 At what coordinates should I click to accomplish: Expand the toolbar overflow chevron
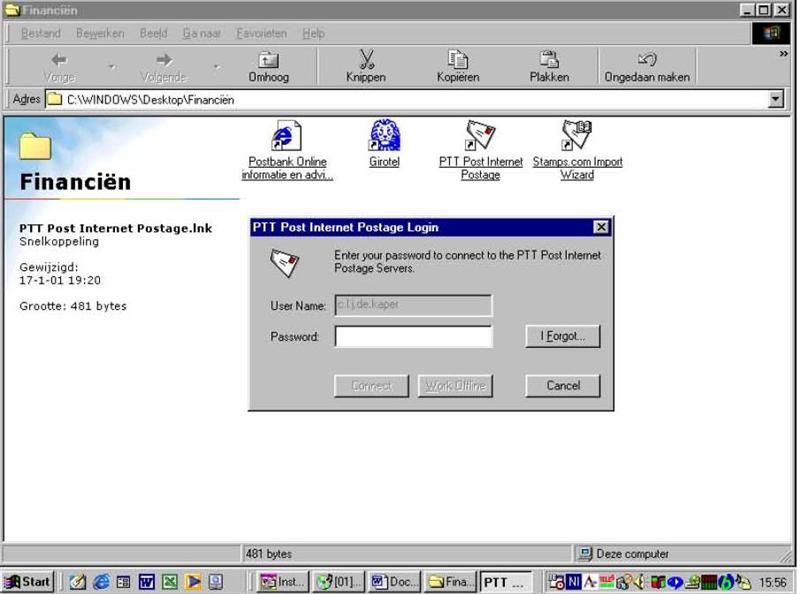click(783, 54)
